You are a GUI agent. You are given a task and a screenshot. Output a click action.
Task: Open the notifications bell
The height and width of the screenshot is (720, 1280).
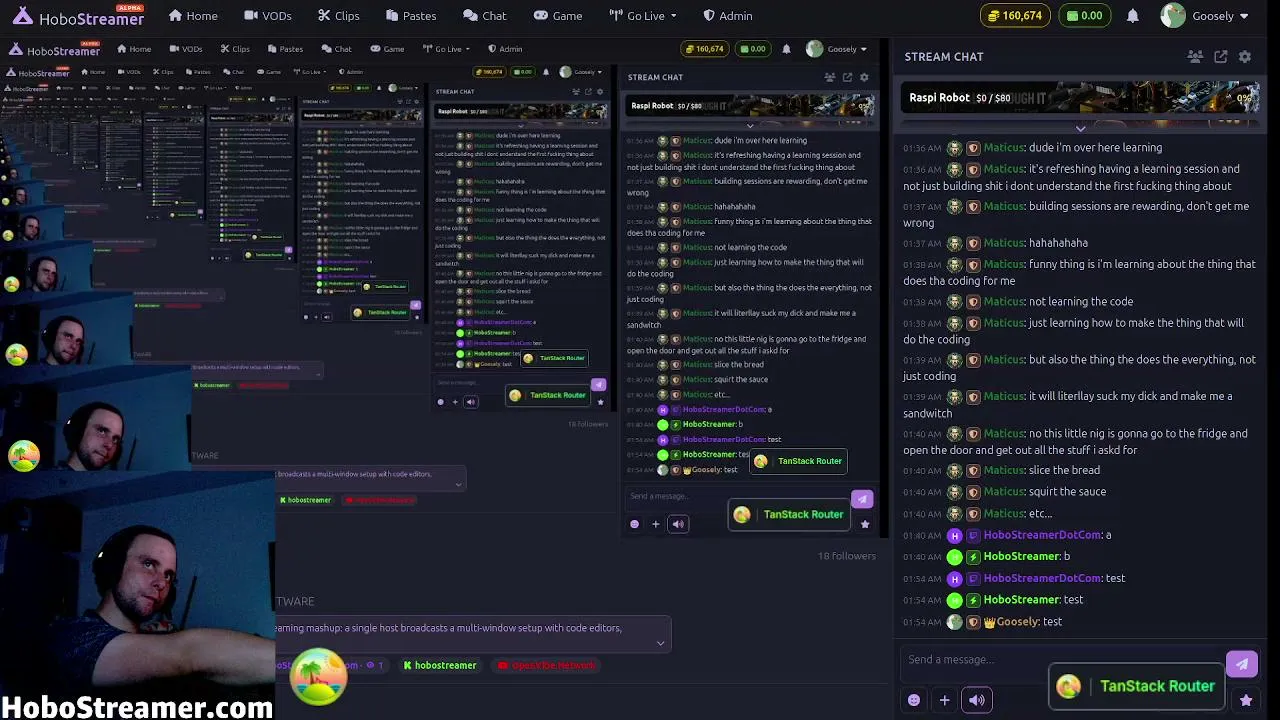[1132, 16]
